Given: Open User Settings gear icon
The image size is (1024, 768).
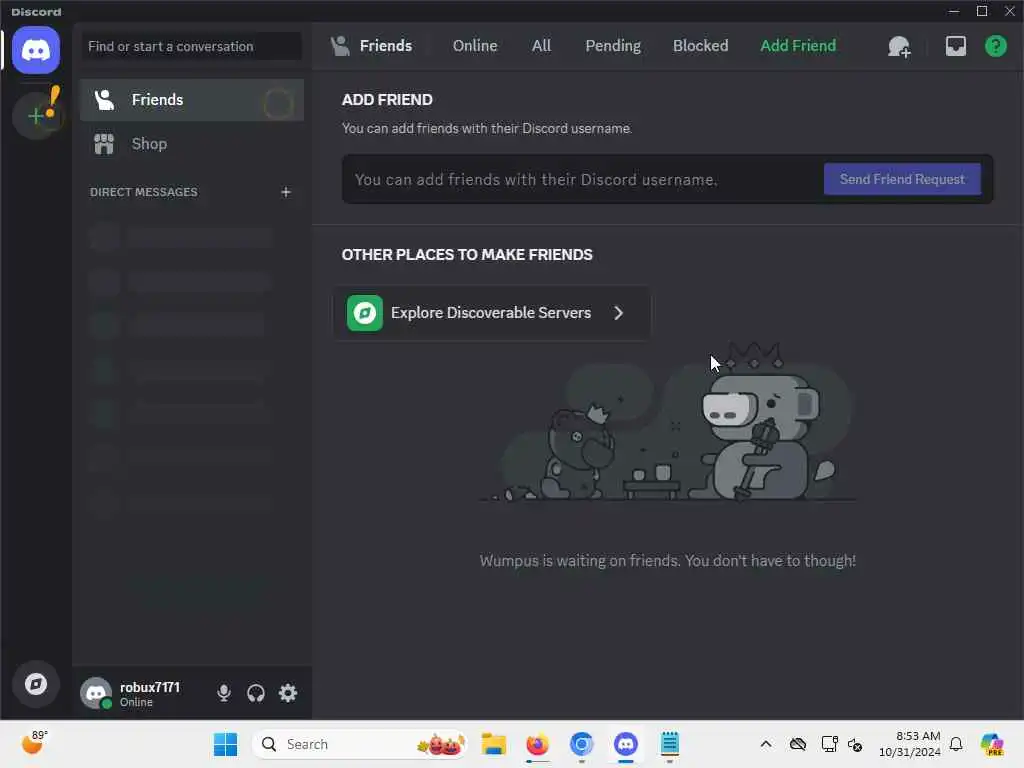Looking at the screenshot, I should (x=288, y=693).
